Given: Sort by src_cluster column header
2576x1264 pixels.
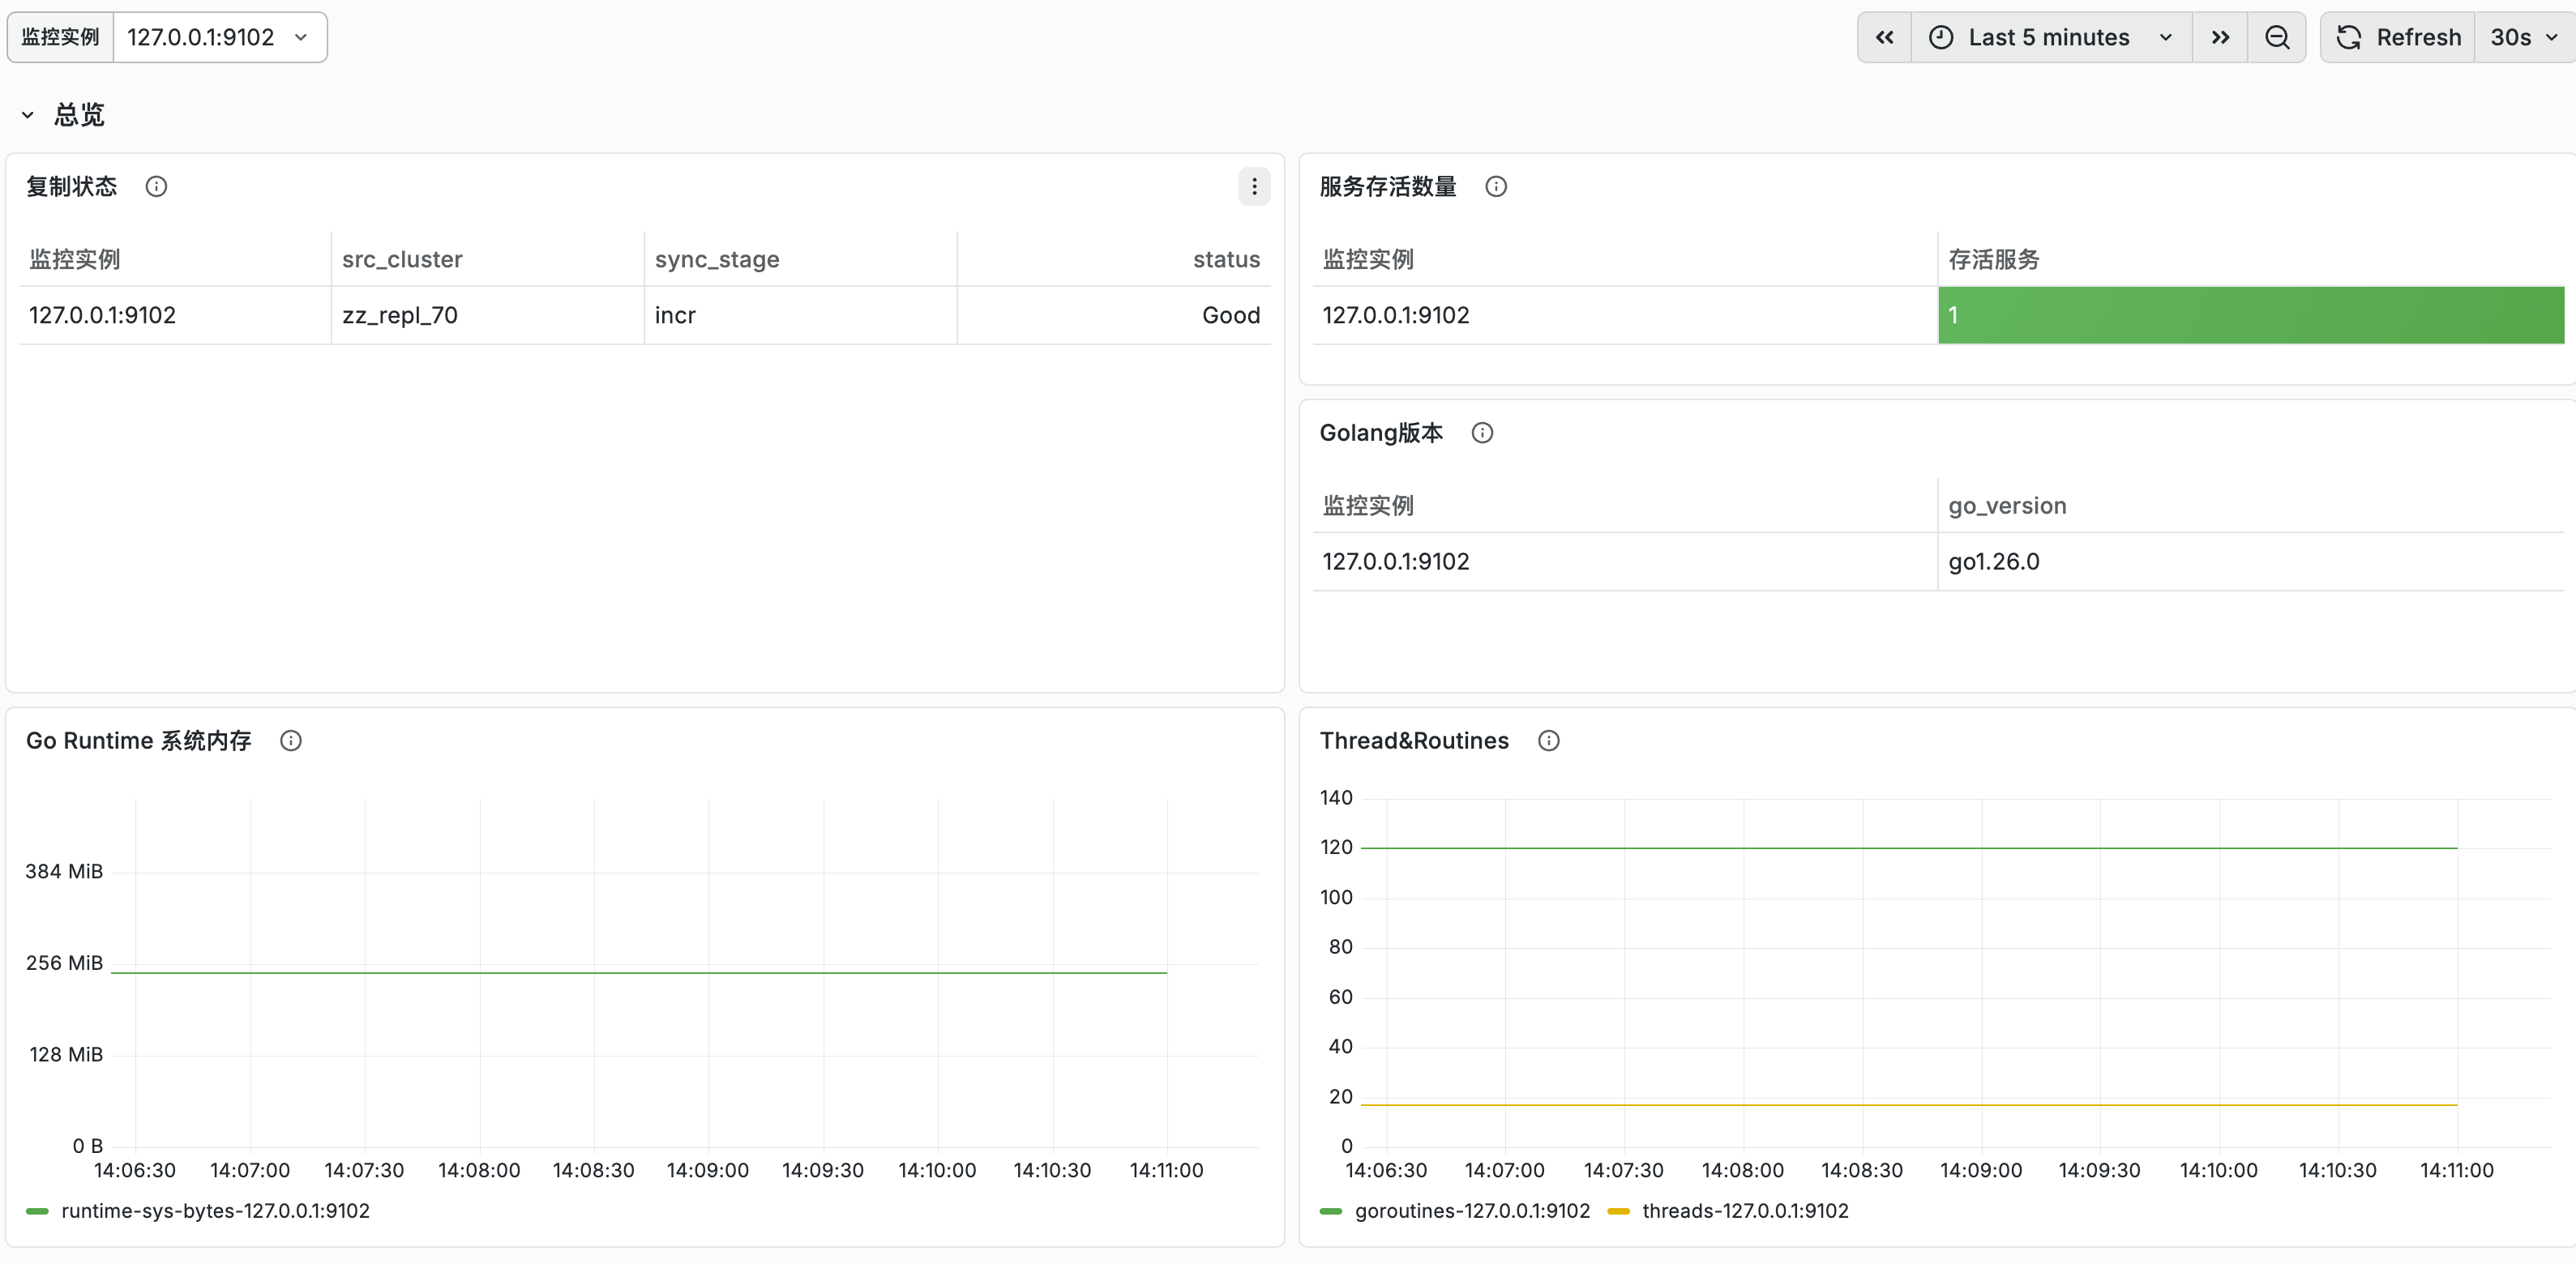Looking at the screenshot, I should pyautogui.click(x=402, y=259).
